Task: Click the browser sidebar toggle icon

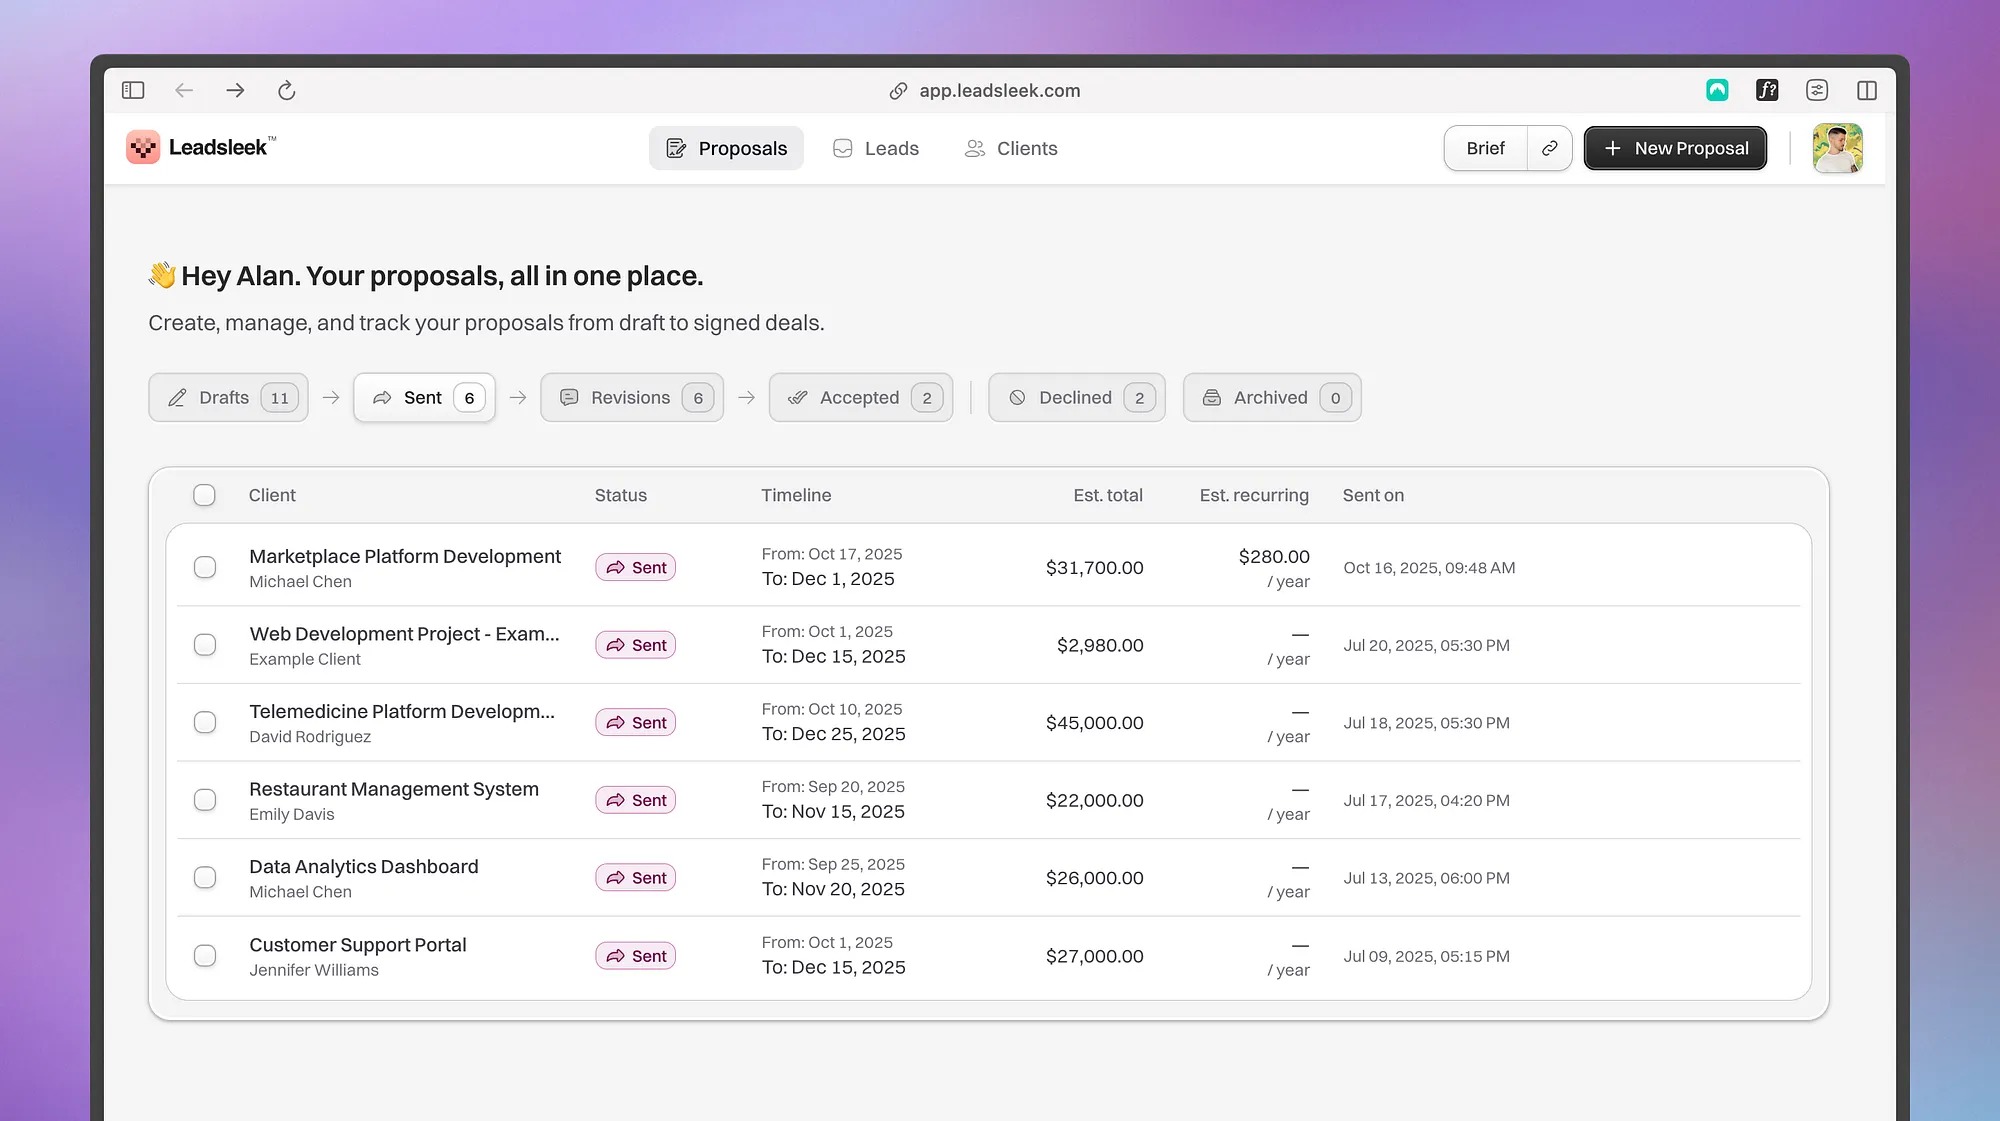Action: (x=133, y=90)
